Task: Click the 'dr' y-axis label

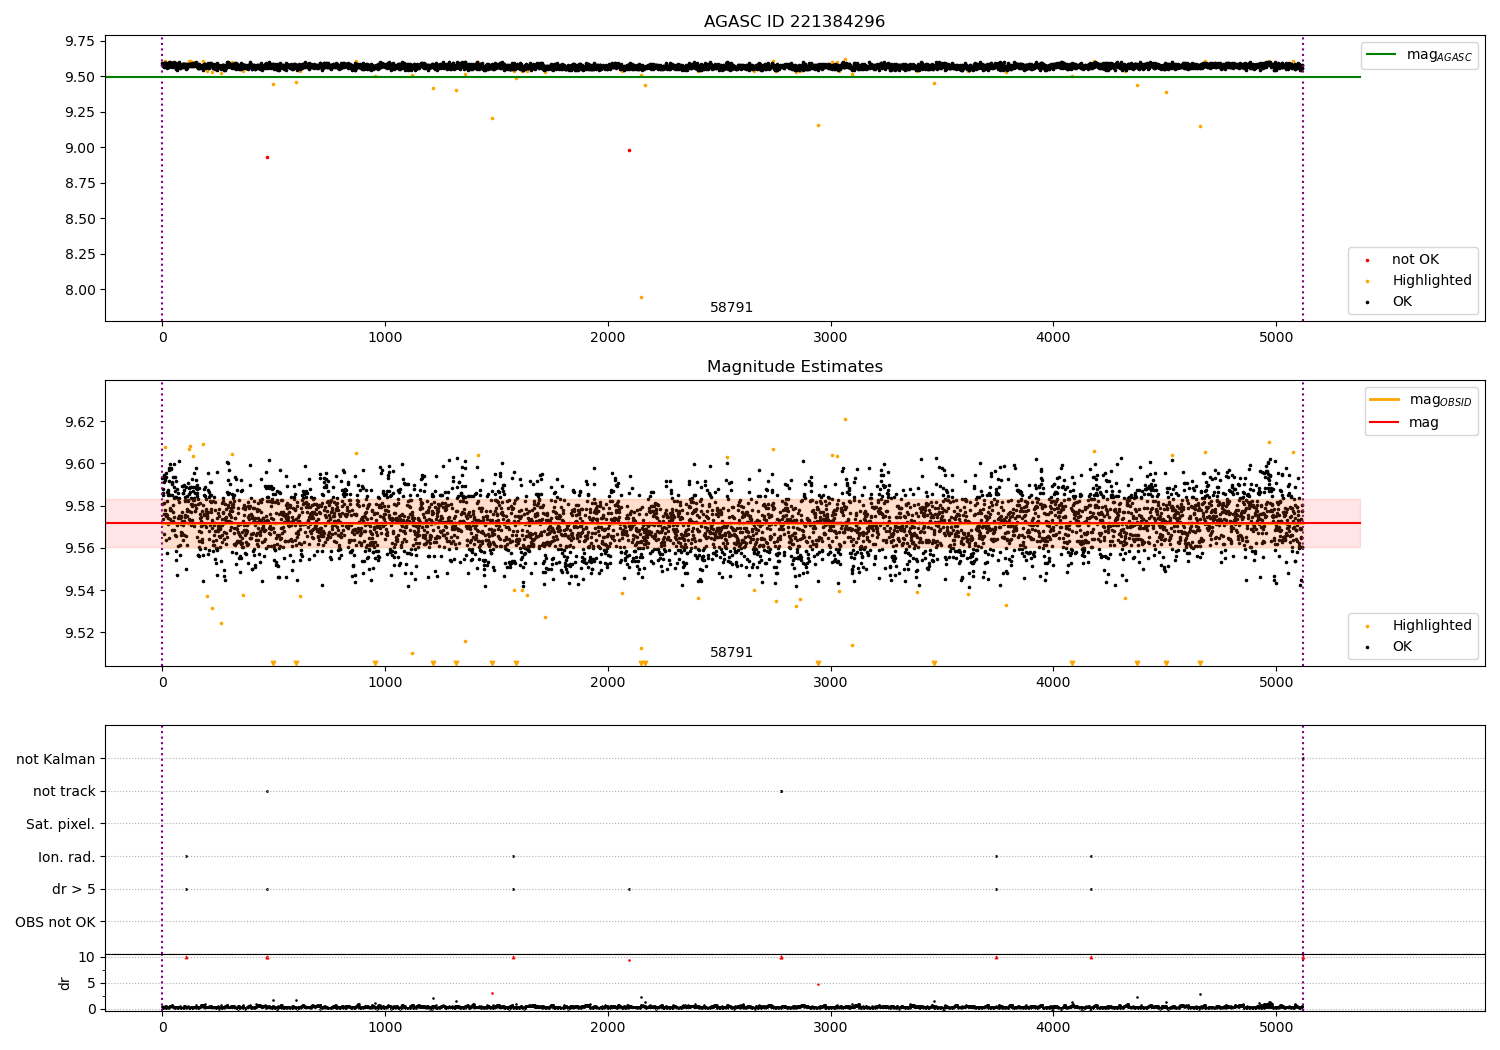Action: point(65,983)
